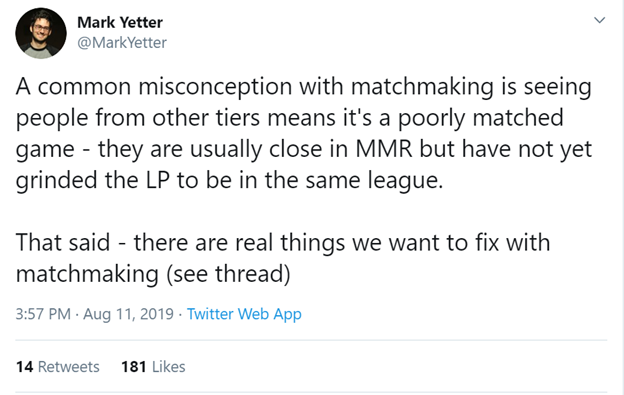Click the Mark Yetter display name
This screenshot has height=395, width=624.
click(120, 22)
